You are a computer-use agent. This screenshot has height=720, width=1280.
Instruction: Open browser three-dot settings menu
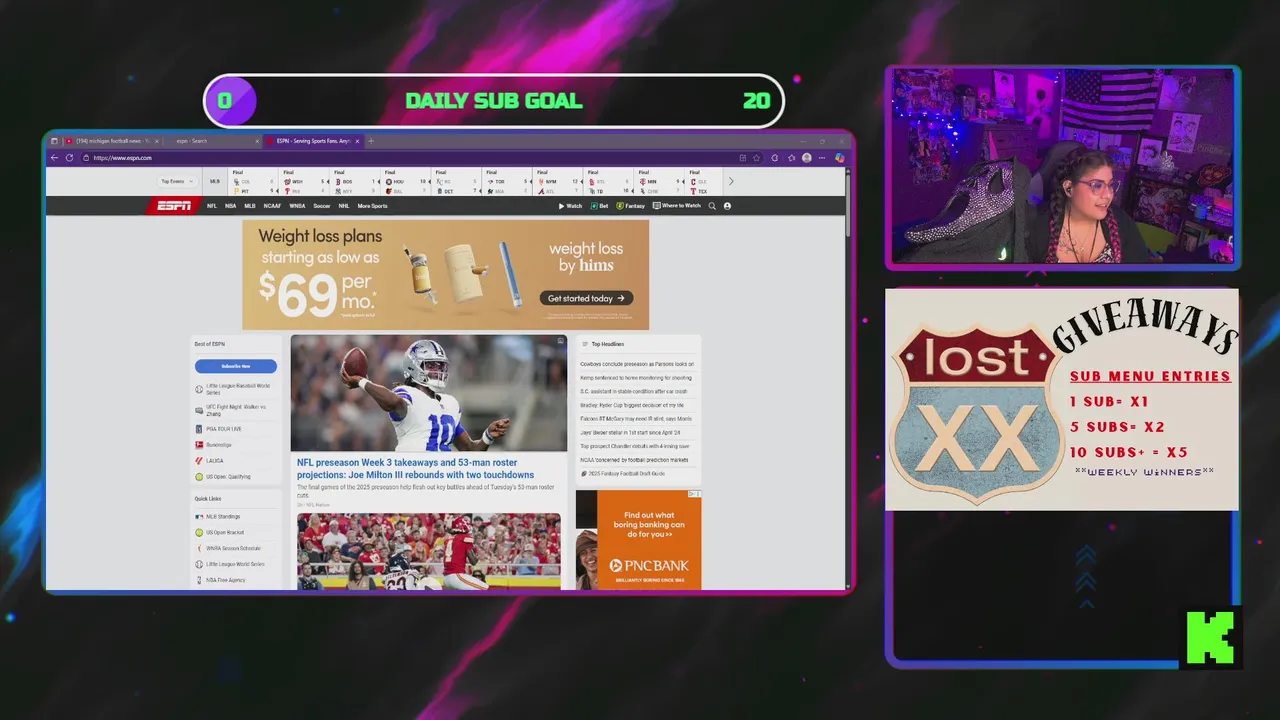pos(823,157)
